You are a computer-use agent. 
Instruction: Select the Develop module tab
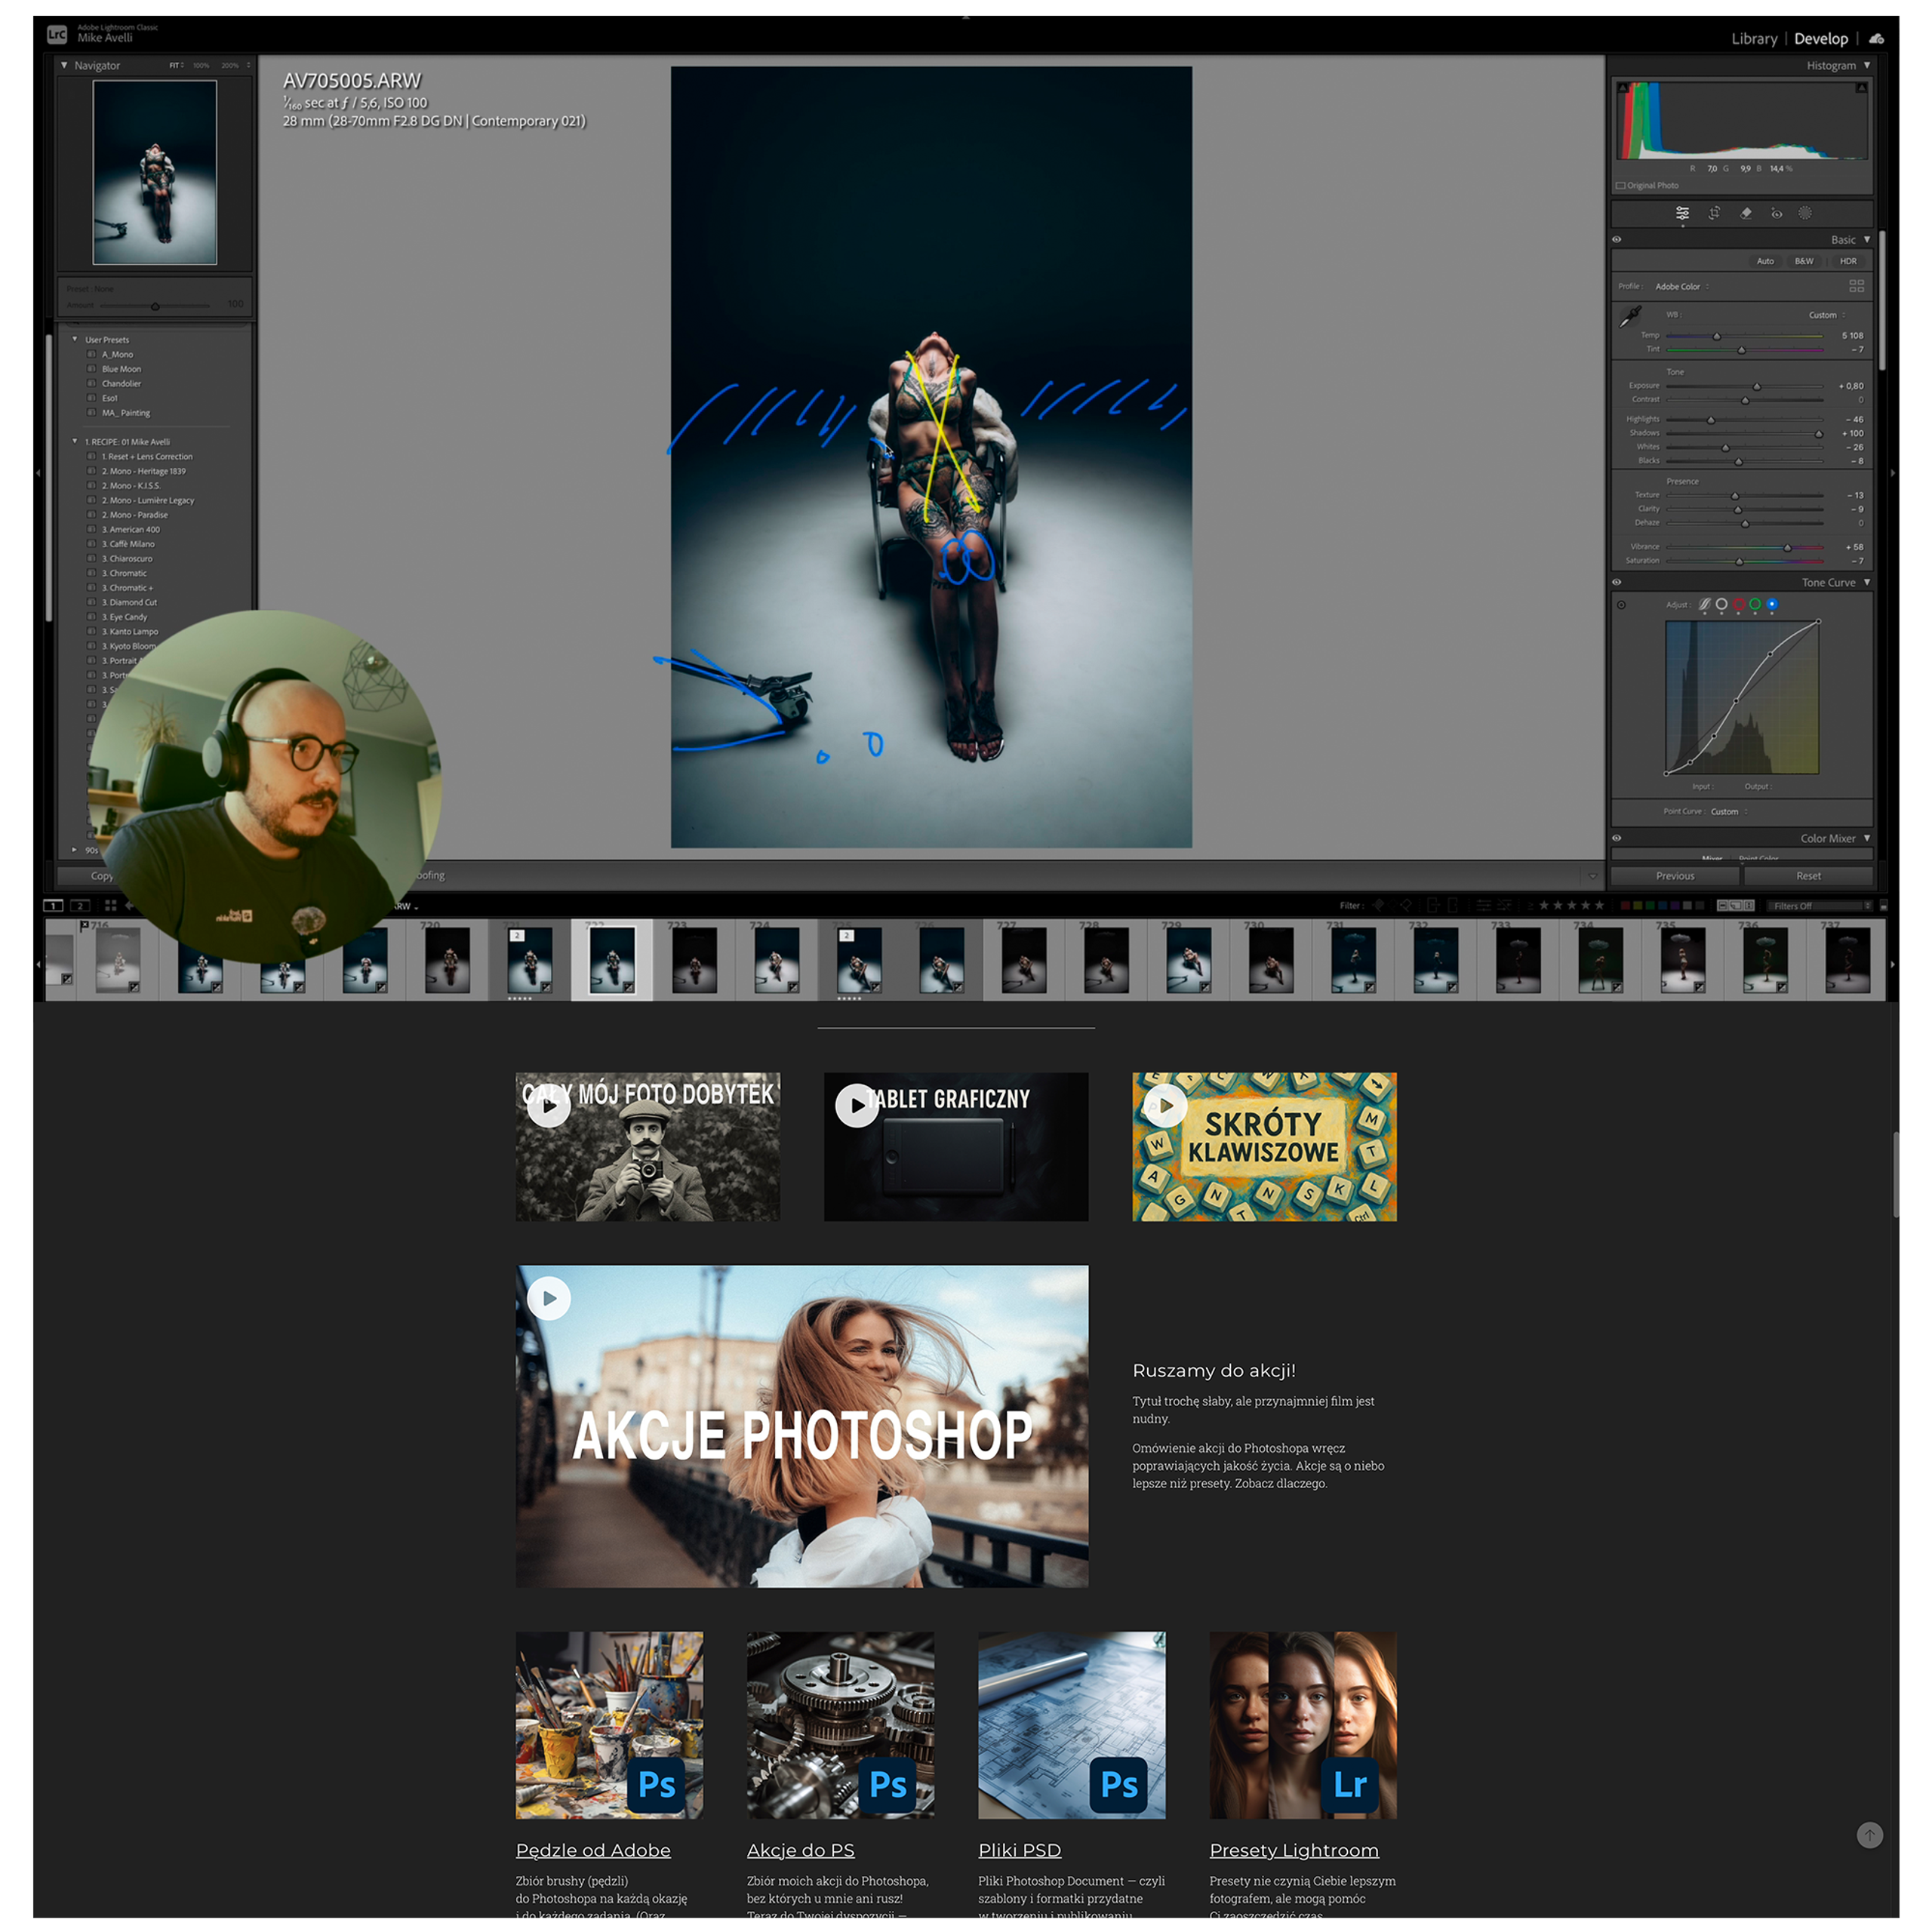click(1820, 39)
